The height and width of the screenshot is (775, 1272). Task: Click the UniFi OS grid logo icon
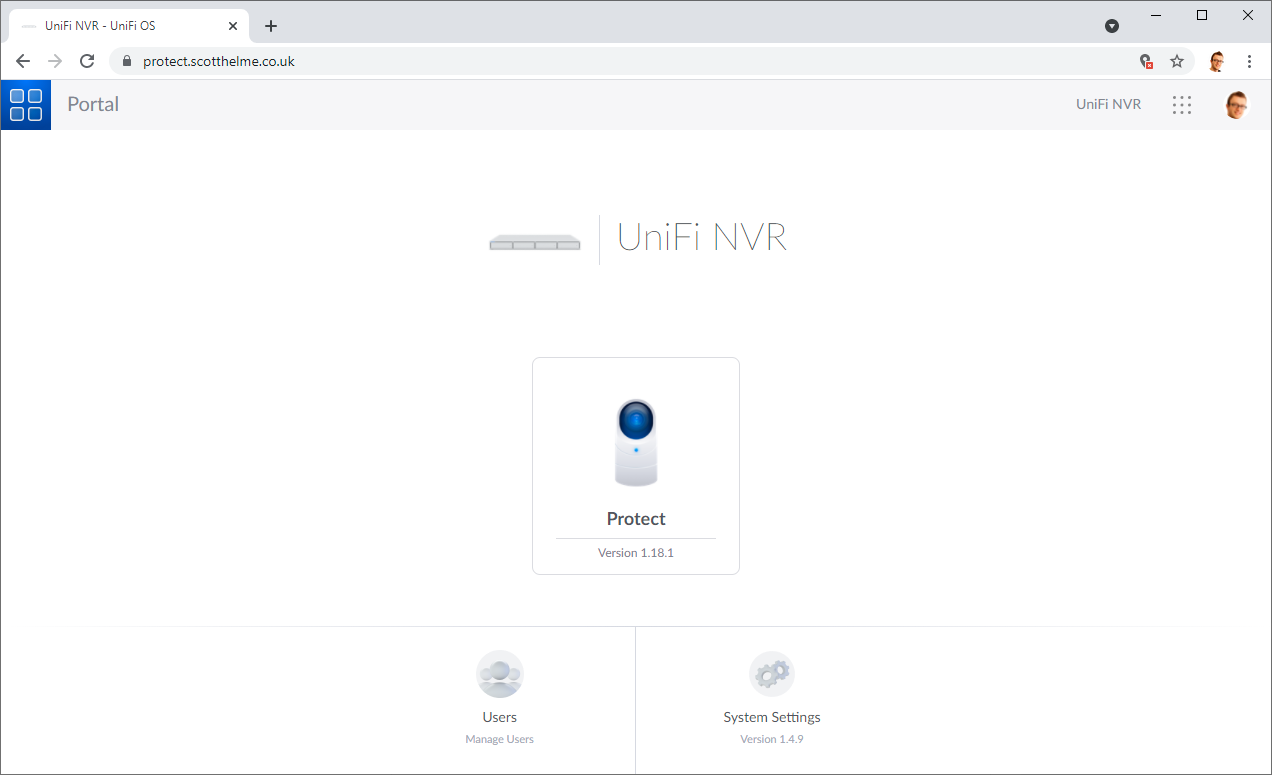coord(26,105)
